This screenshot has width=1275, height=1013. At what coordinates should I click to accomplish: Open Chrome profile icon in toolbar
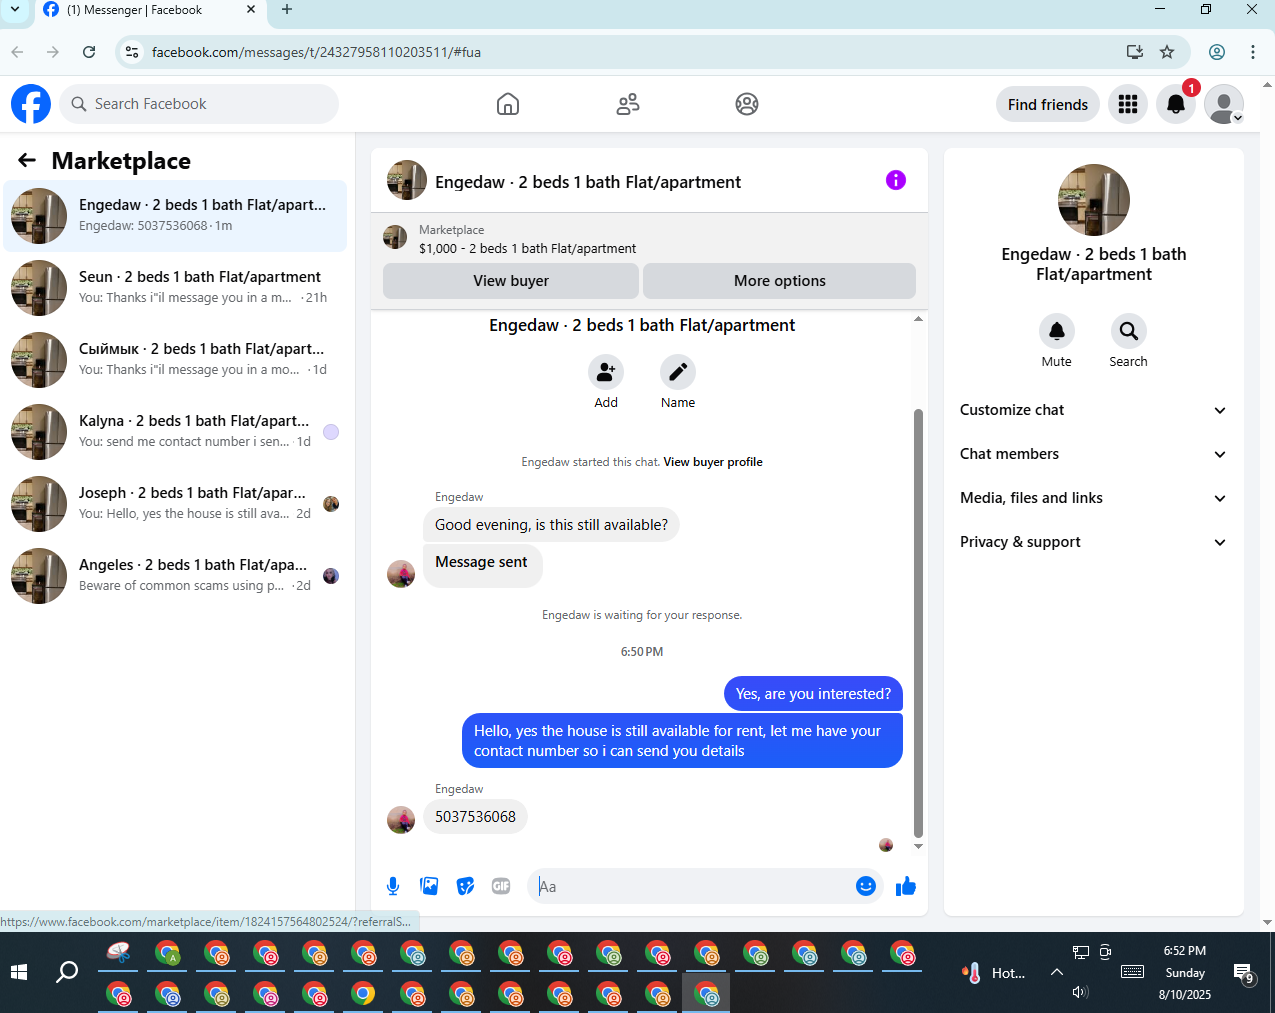1217,52
